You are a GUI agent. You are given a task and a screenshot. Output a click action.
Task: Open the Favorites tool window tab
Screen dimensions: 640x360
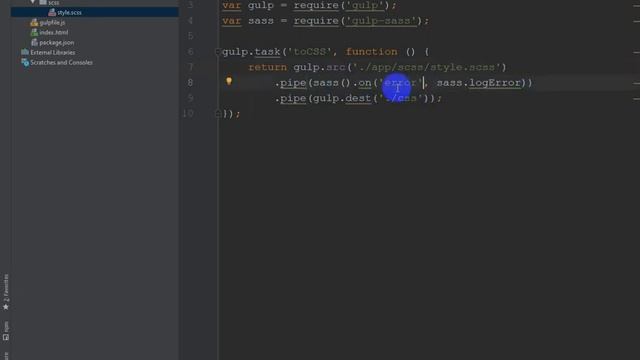6,292
